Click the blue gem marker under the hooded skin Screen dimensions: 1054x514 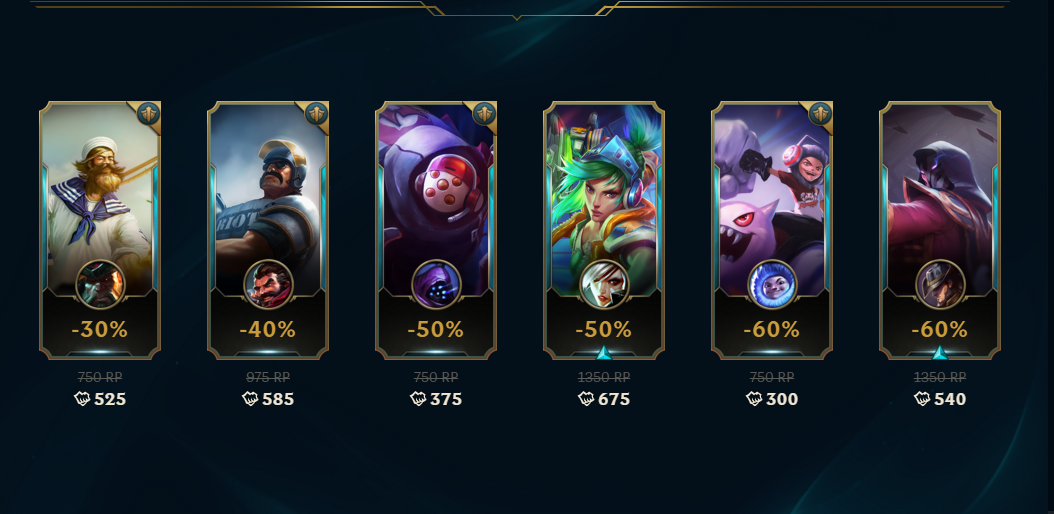(x=940, y=353)
